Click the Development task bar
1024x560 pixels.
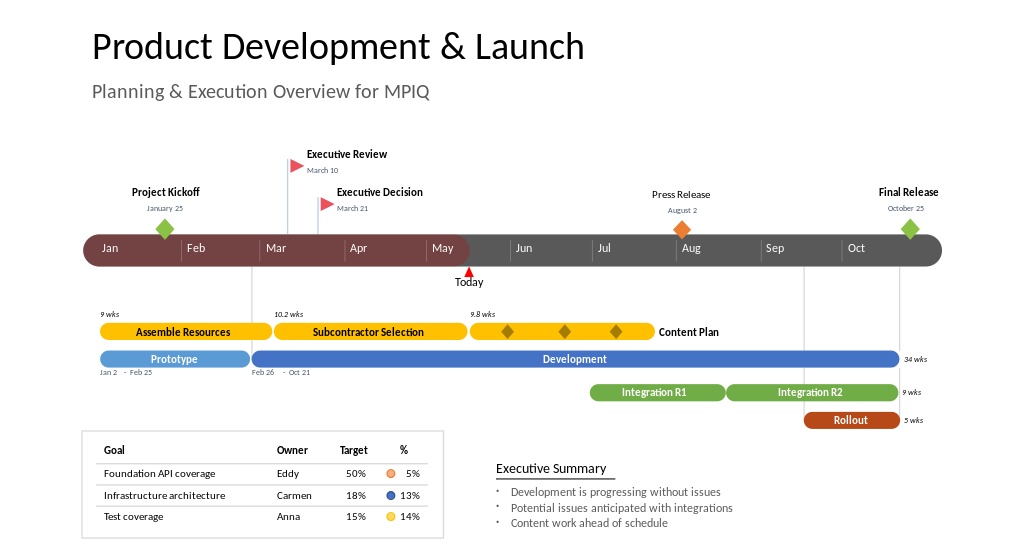(x=575, y=359)
